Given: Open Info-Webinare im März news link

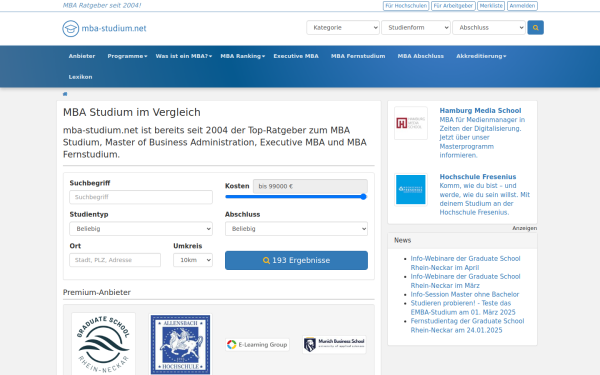Looking at the screenshot, I should [465, 281].
